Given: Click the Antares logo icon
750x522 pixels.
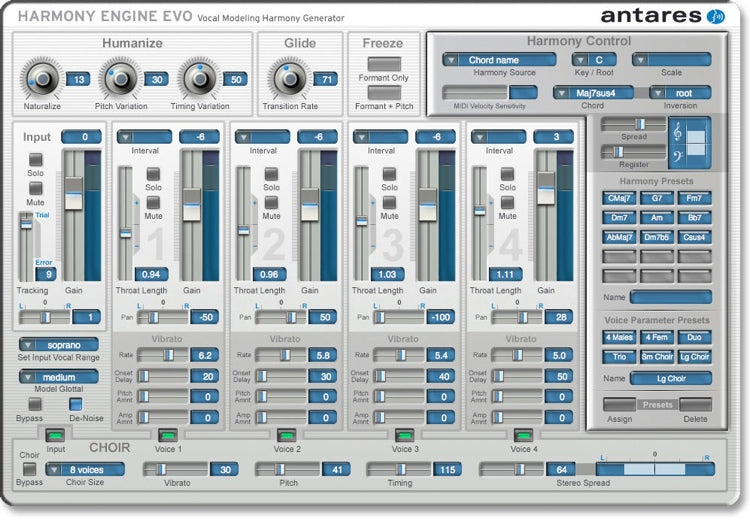Looking at the screenshot, I should click(715, 16).
